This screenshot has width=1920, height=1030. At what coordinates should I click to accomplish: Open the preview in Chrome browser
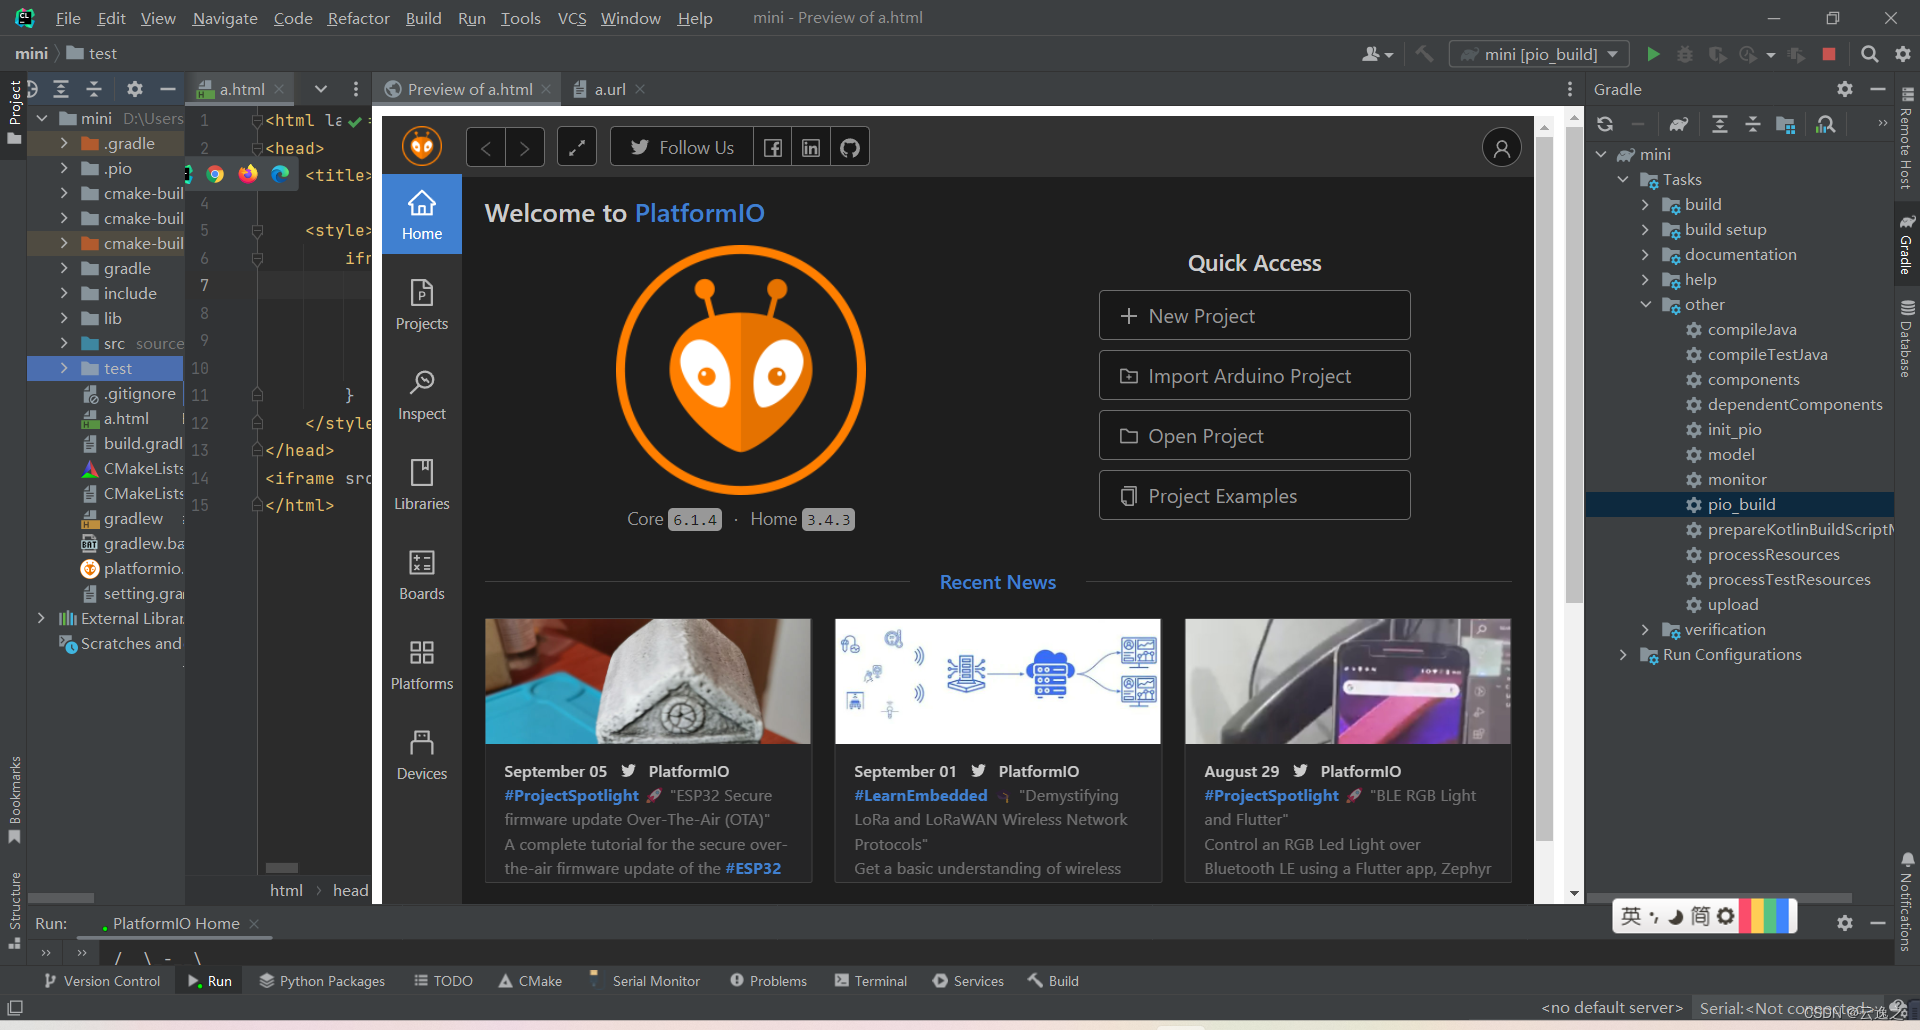point(216,174)
